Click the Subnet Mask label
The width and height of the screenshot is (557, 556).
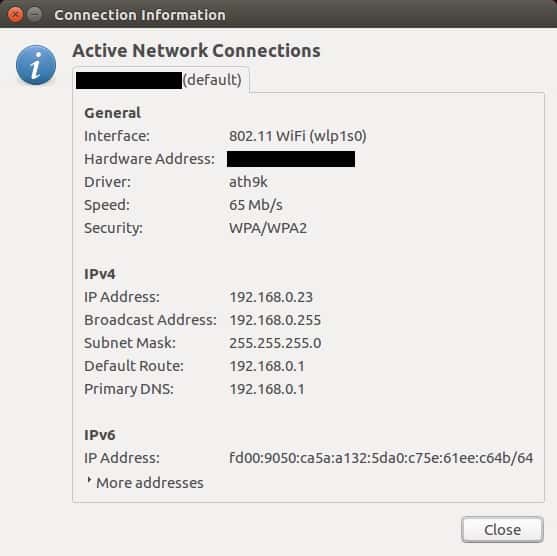pos(130,343)
